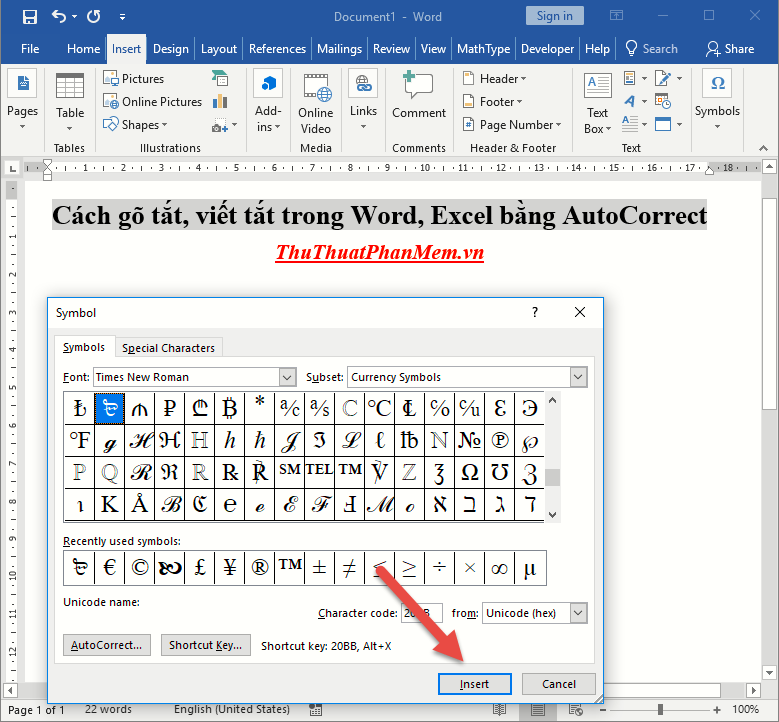This screenshot has height=722, width=779.
Task: Click the Symbol dialog help icon
Action: [535, 313]
